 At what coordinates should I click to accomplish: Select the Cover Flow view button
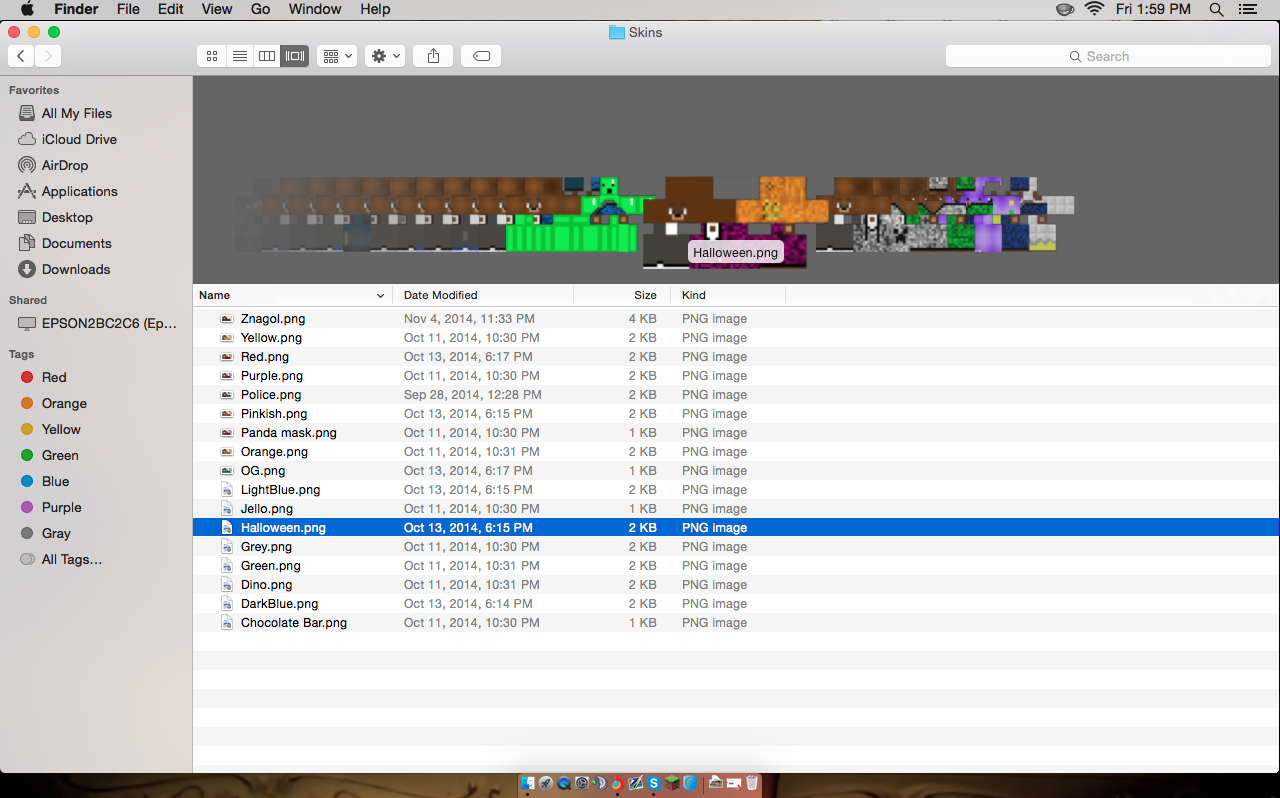pos(295,56)
